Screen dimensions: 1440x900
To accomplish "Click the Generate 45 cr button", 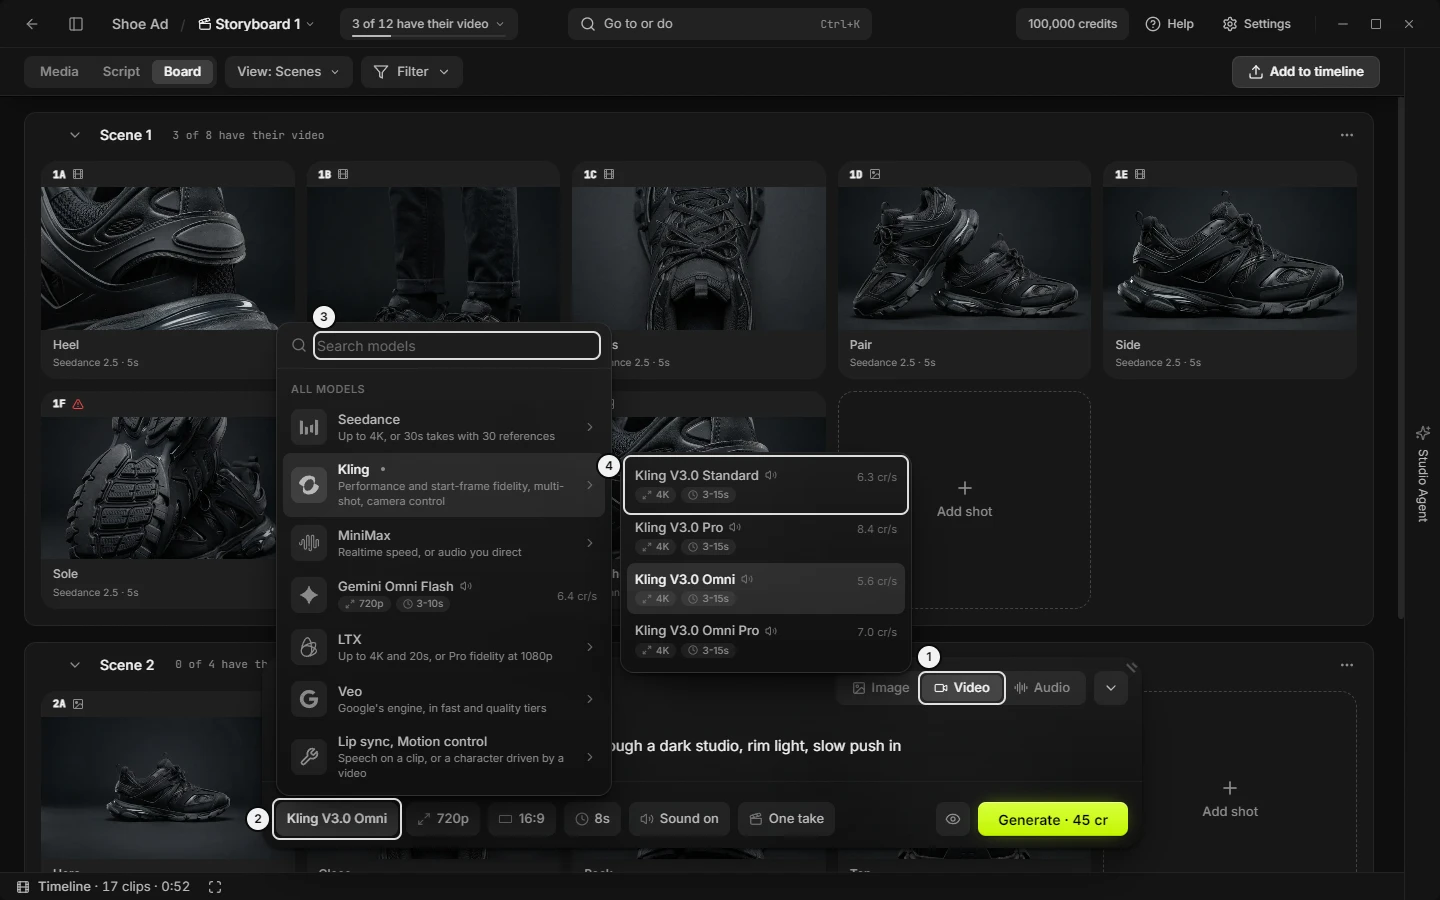I will point(1053,819).
